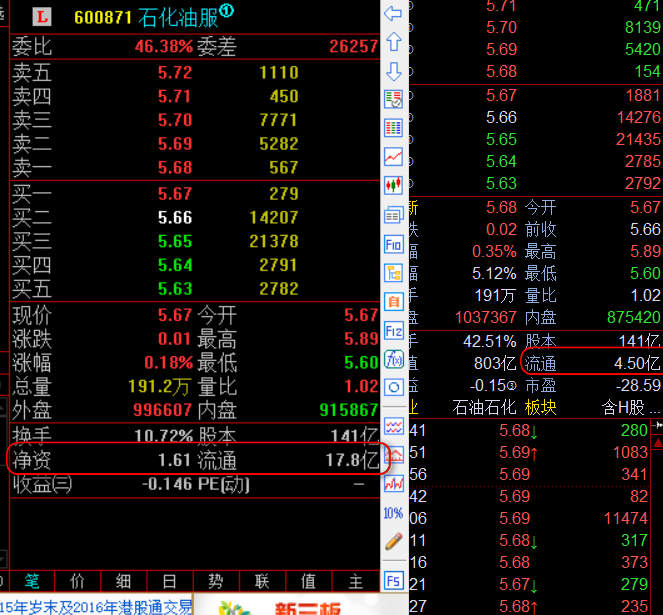Select the pencil drawing tool icon
The image size is (663, 615).
393,541
